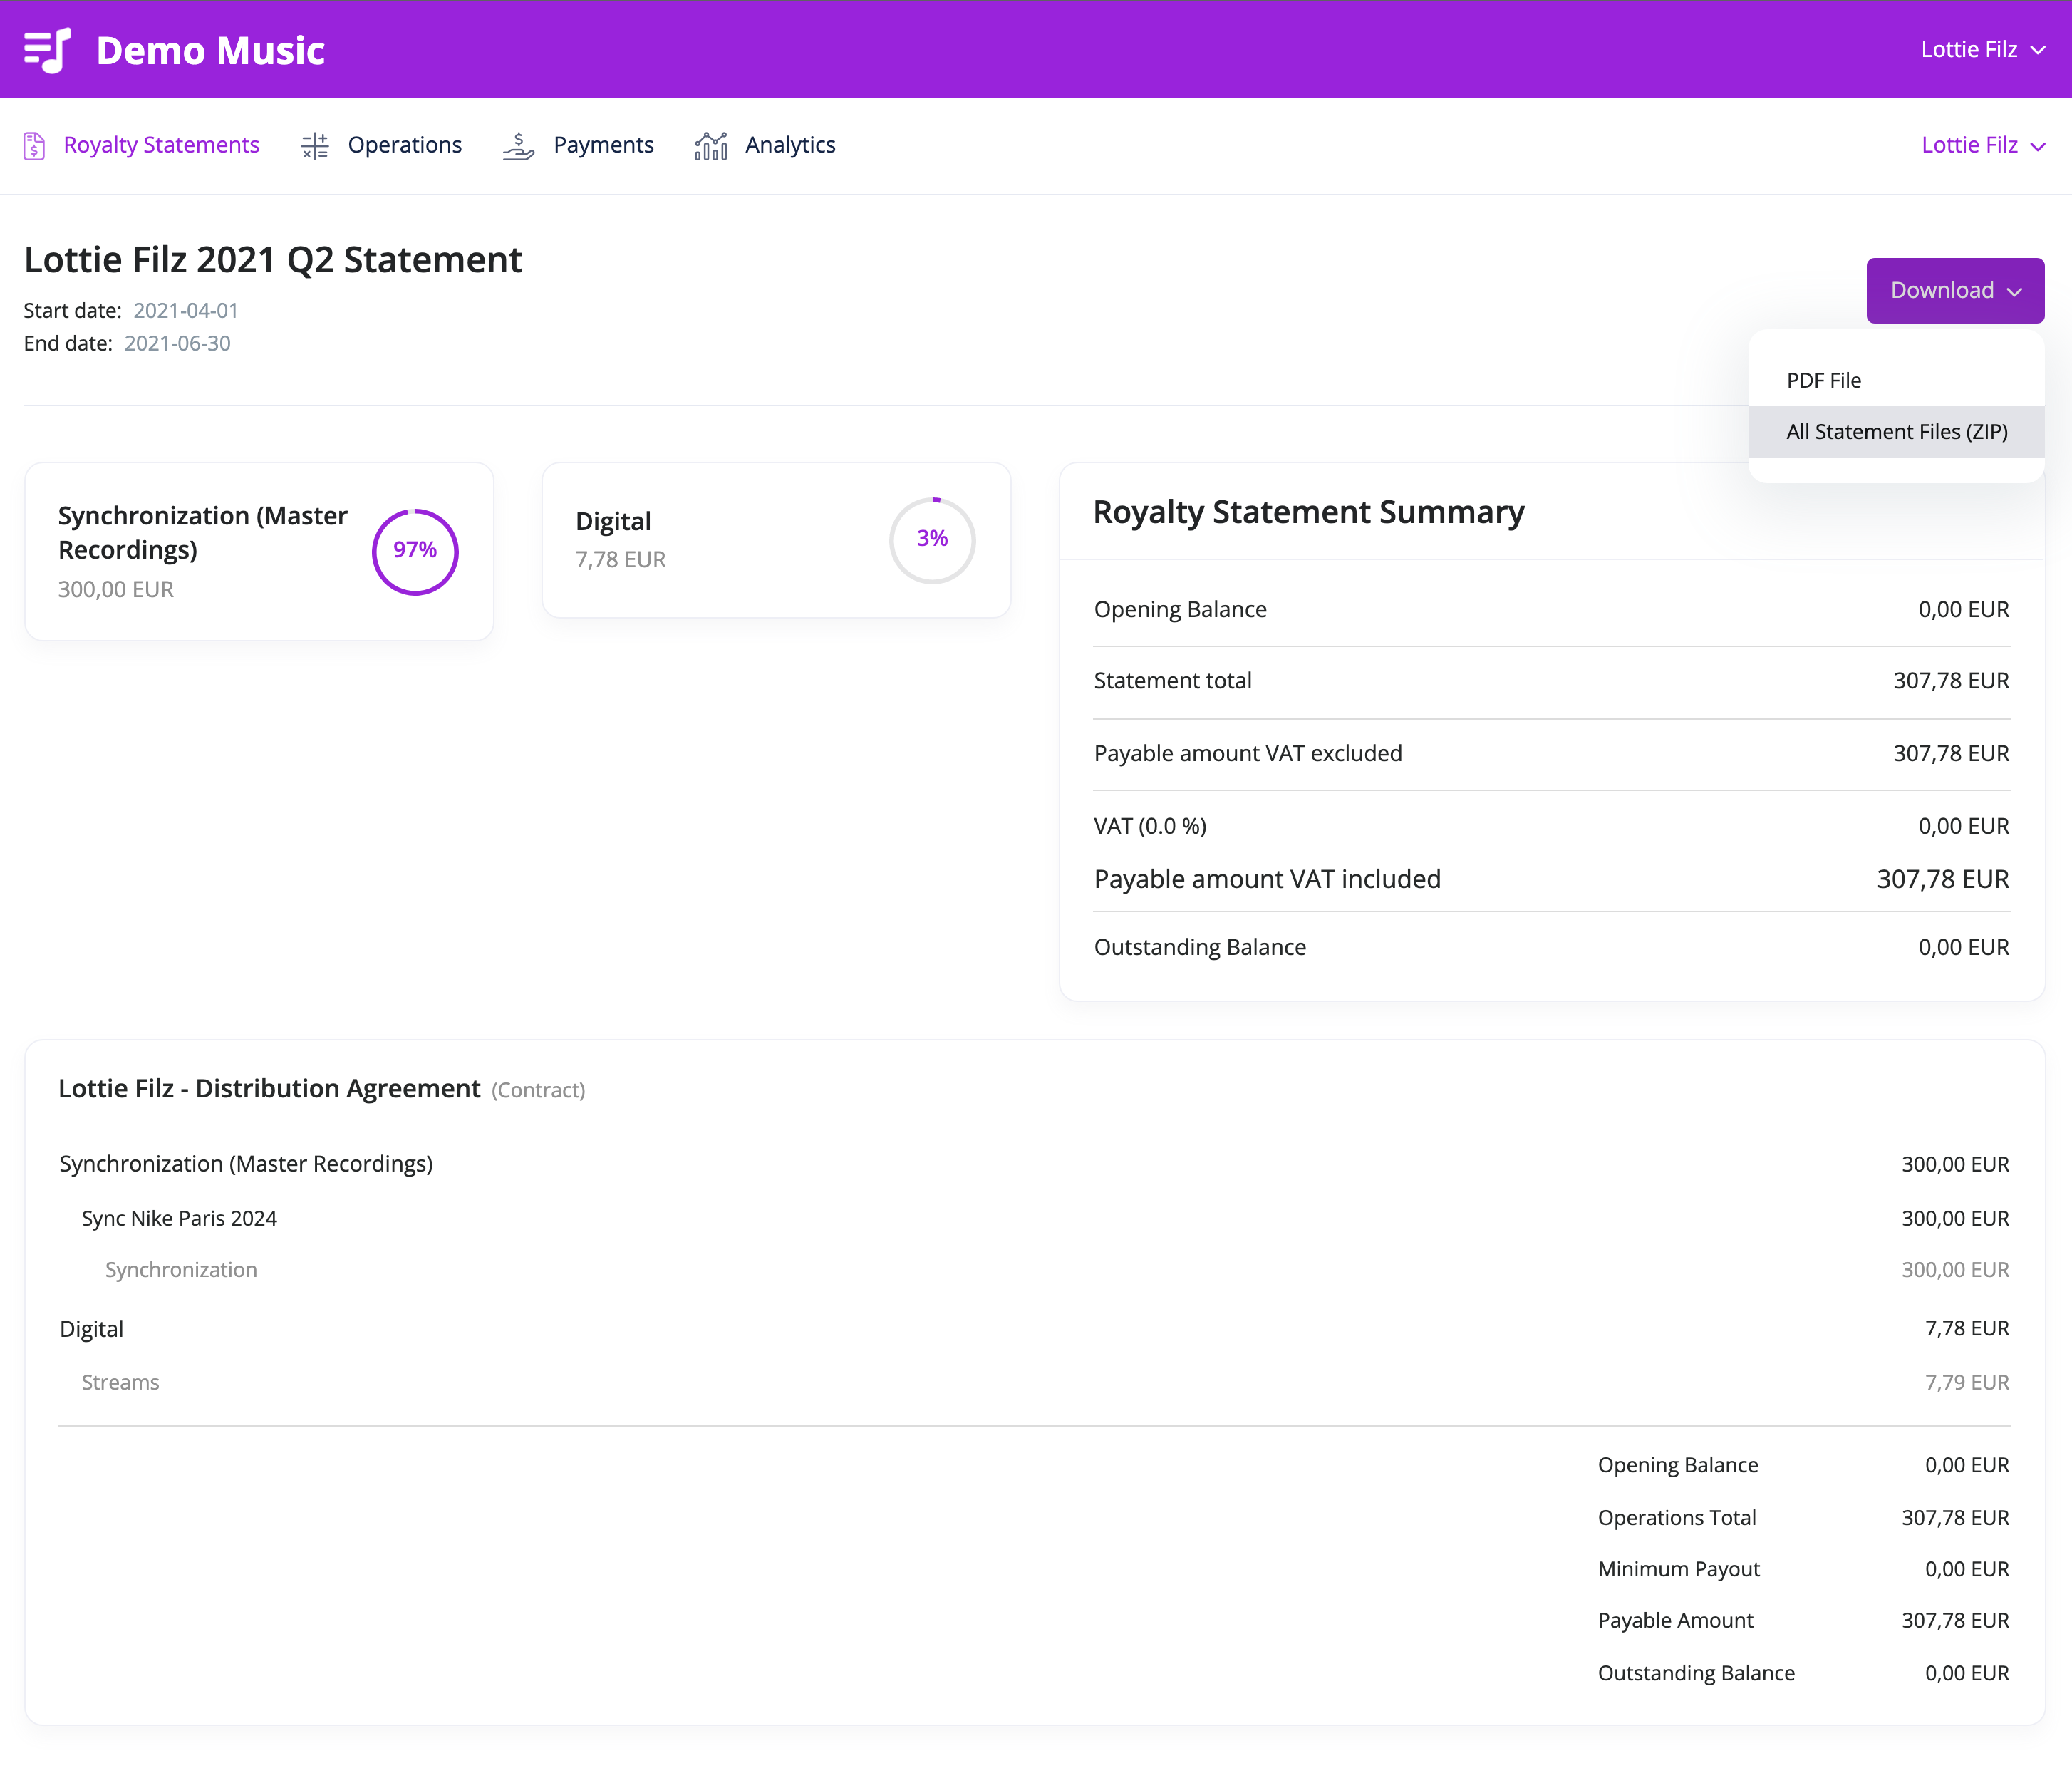Choose PDF File from Download menu
The image size is (2072, 1783).
click(1896, 380)
